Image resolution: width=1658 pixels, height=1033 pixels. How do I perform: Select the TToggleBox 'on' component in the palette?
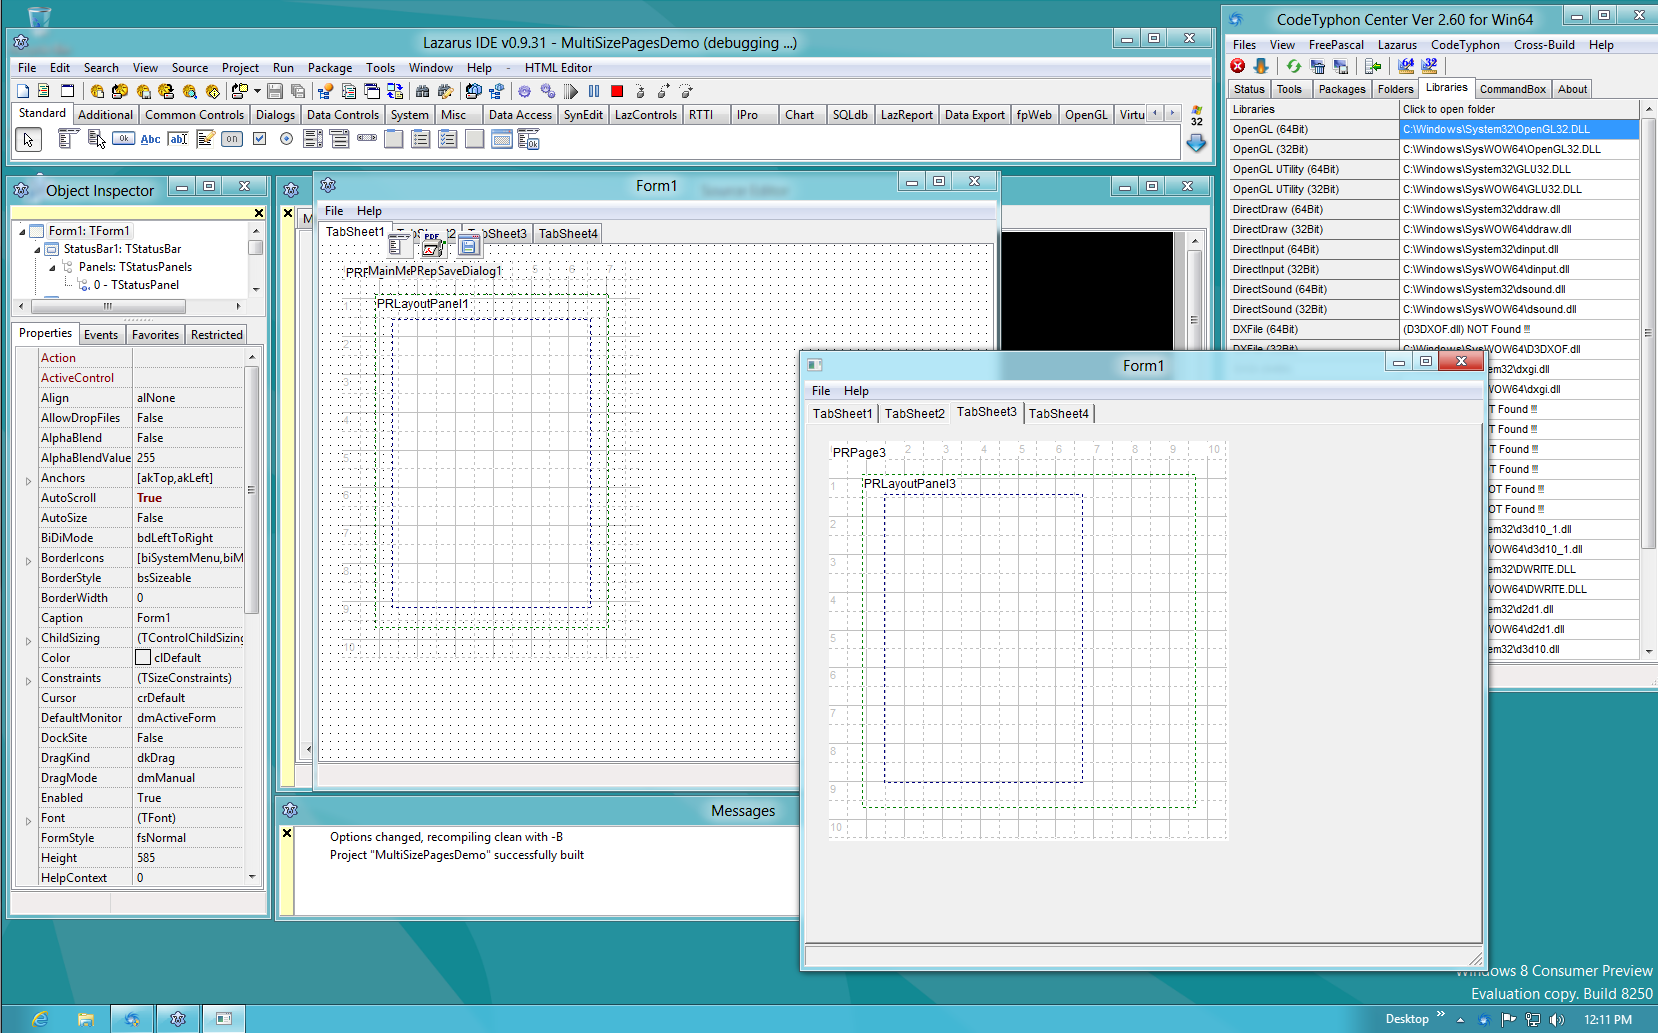tap(231, 139)
